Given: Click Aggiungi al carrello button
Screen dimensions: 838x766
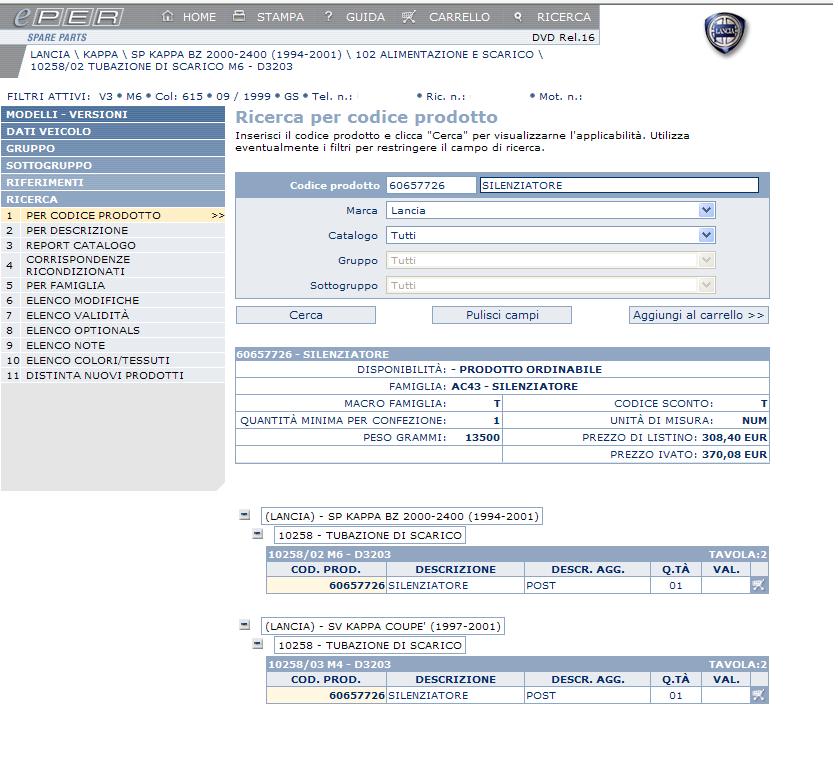Looking at the screenshot, I should pos(699,315).
